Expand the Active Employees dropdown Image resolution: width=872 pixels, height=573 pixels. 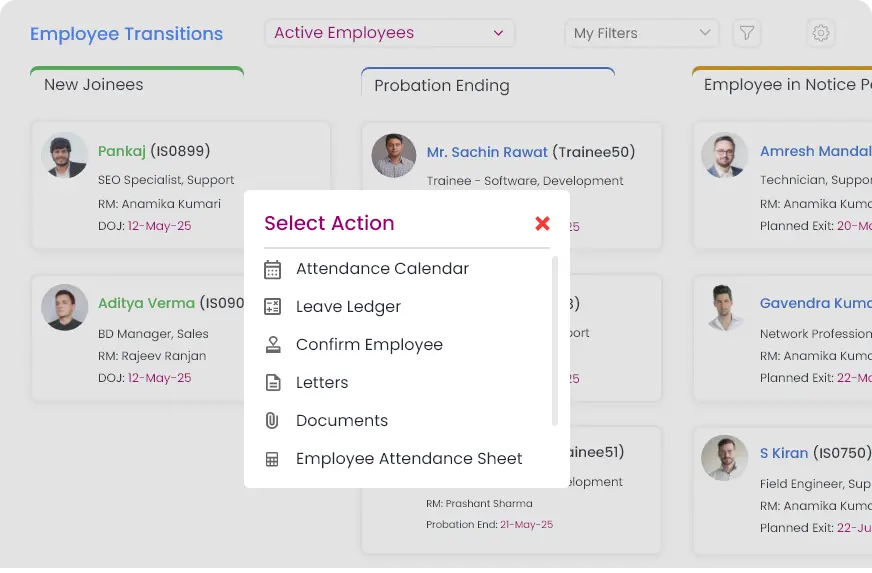(x=389, y=33)
